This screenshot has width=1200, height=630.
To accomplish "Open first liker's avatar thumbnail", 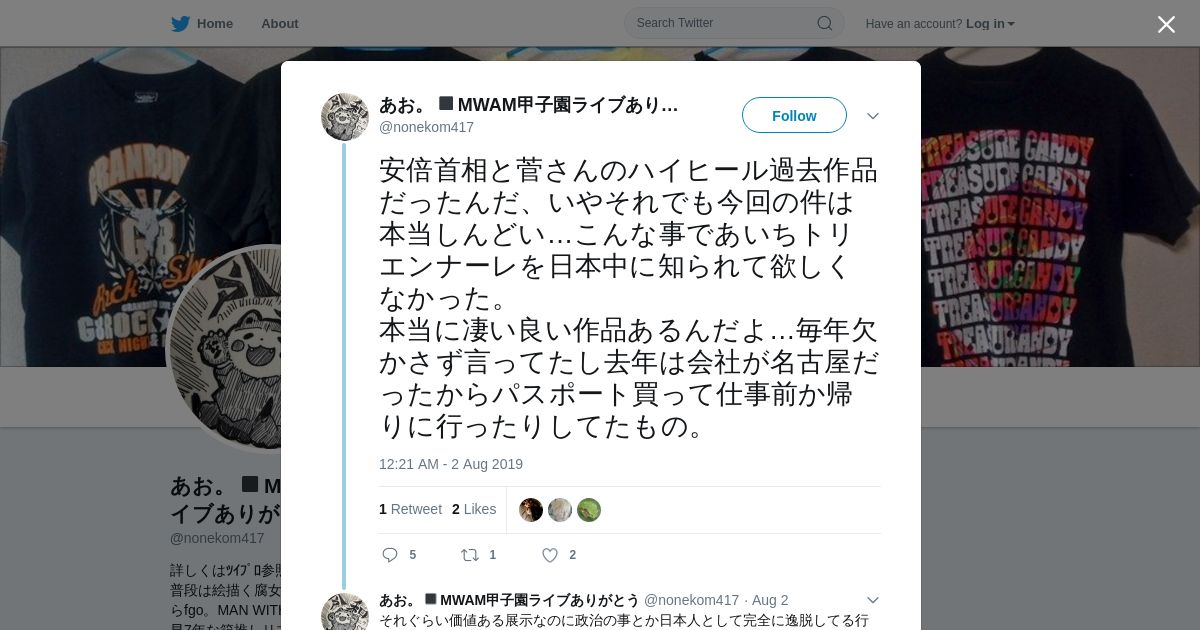I will 531,510.
